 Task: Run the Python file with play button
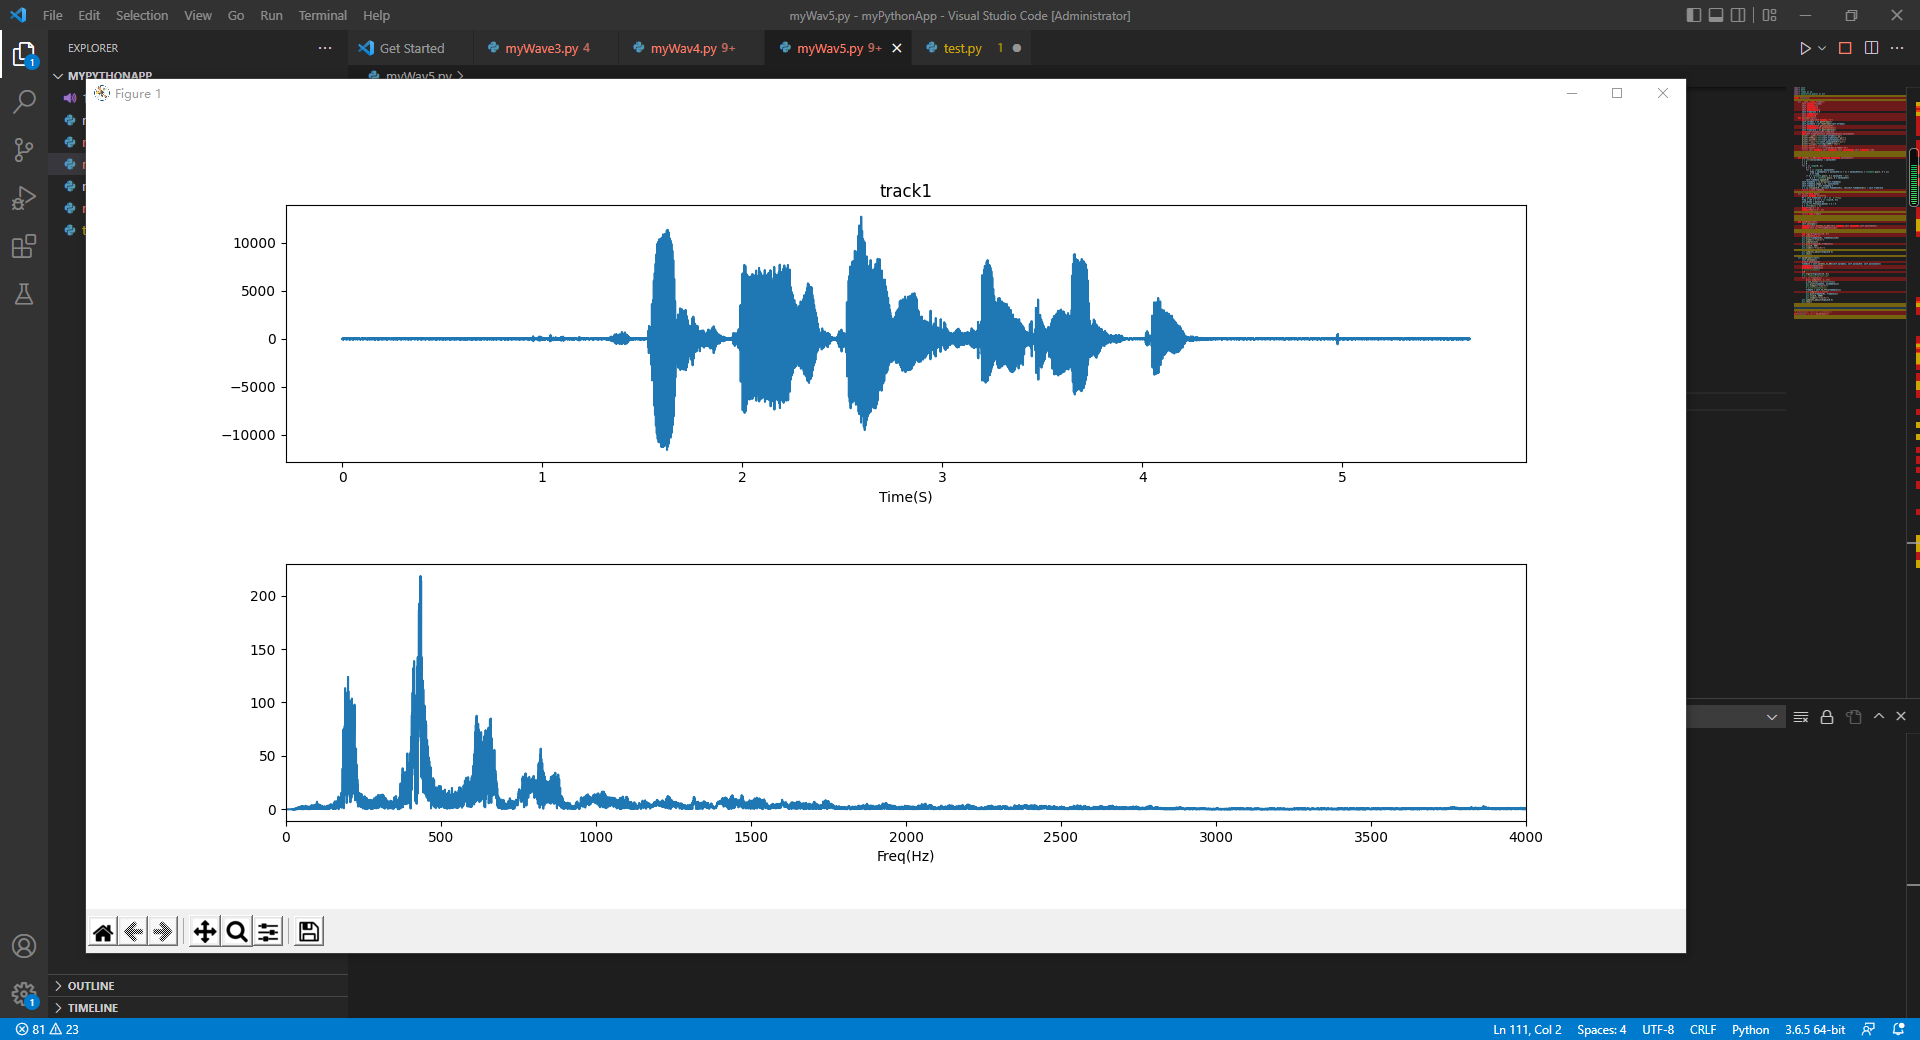click(1805, 48)
